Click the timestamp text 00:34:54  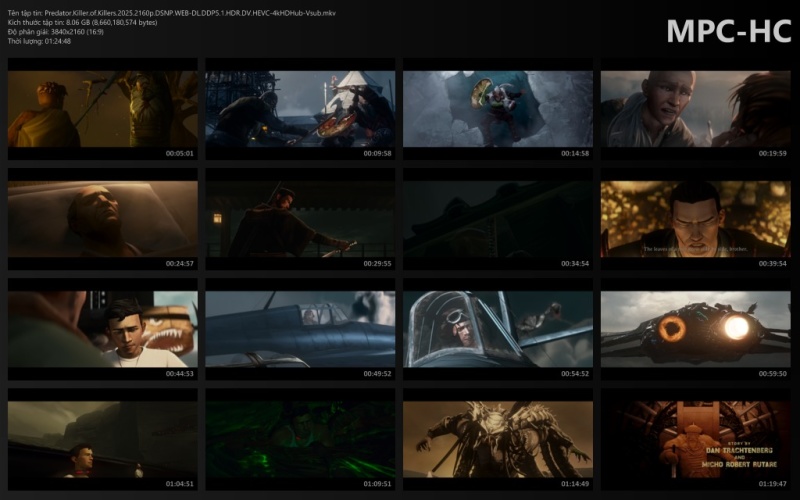click(575, 264)
